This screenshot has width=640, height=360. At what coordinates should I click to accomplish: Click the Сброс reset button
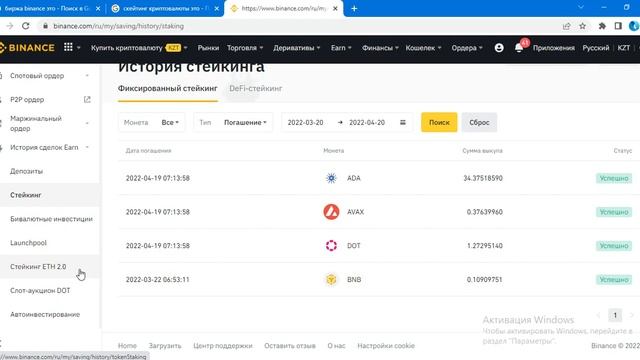(479, 122)
